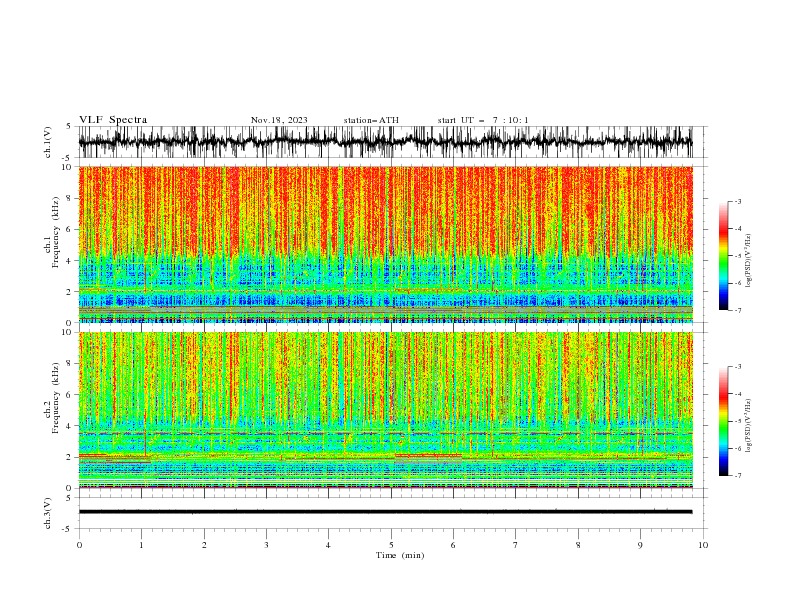Screen dimensions: 792x612
Task: Click the ch.1 spectrogram panel
Action: (385, 244)
